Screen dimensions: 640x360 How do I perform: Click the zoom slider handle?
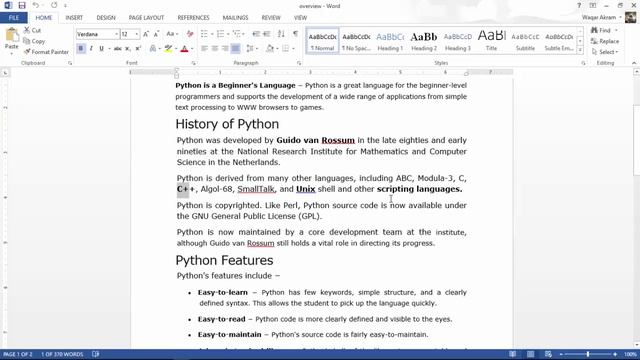pyautogui.click(x=588, y=354)
